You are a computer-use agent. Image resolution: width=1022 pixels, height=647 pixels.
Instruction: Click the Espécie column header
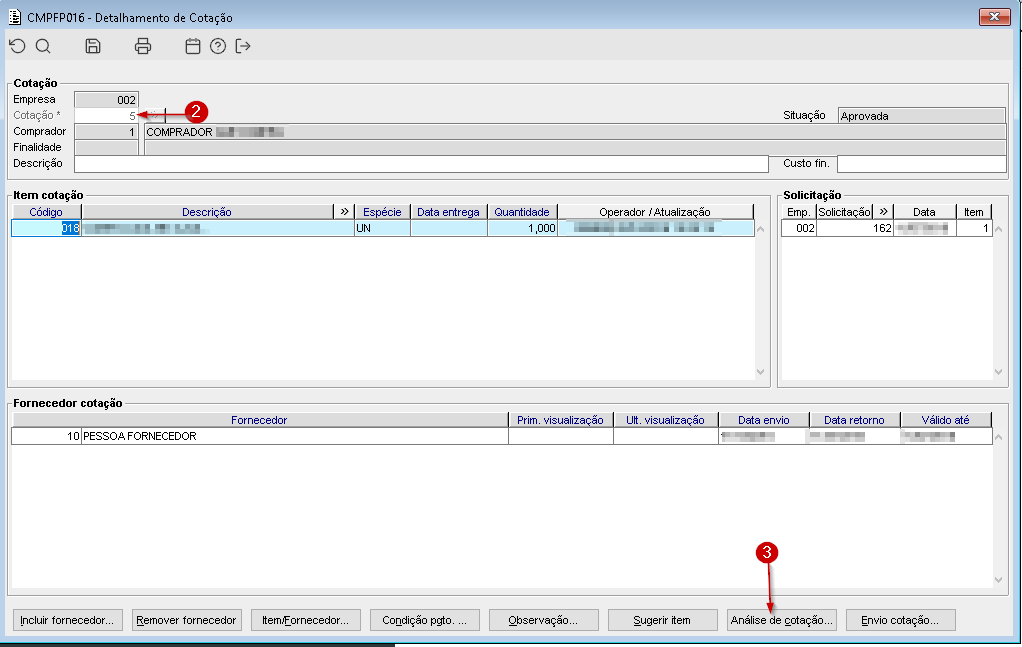[x=383, y=212]
